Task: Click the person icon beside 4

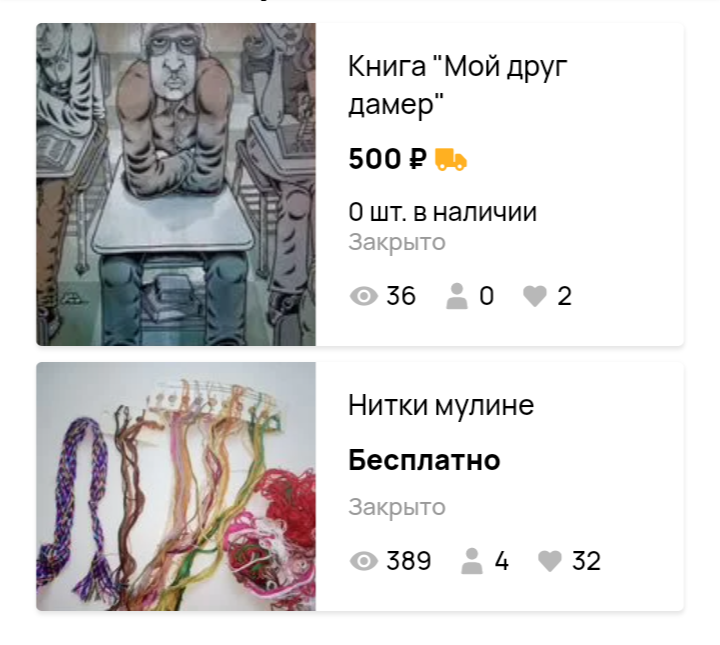Action: coord(472,561)
